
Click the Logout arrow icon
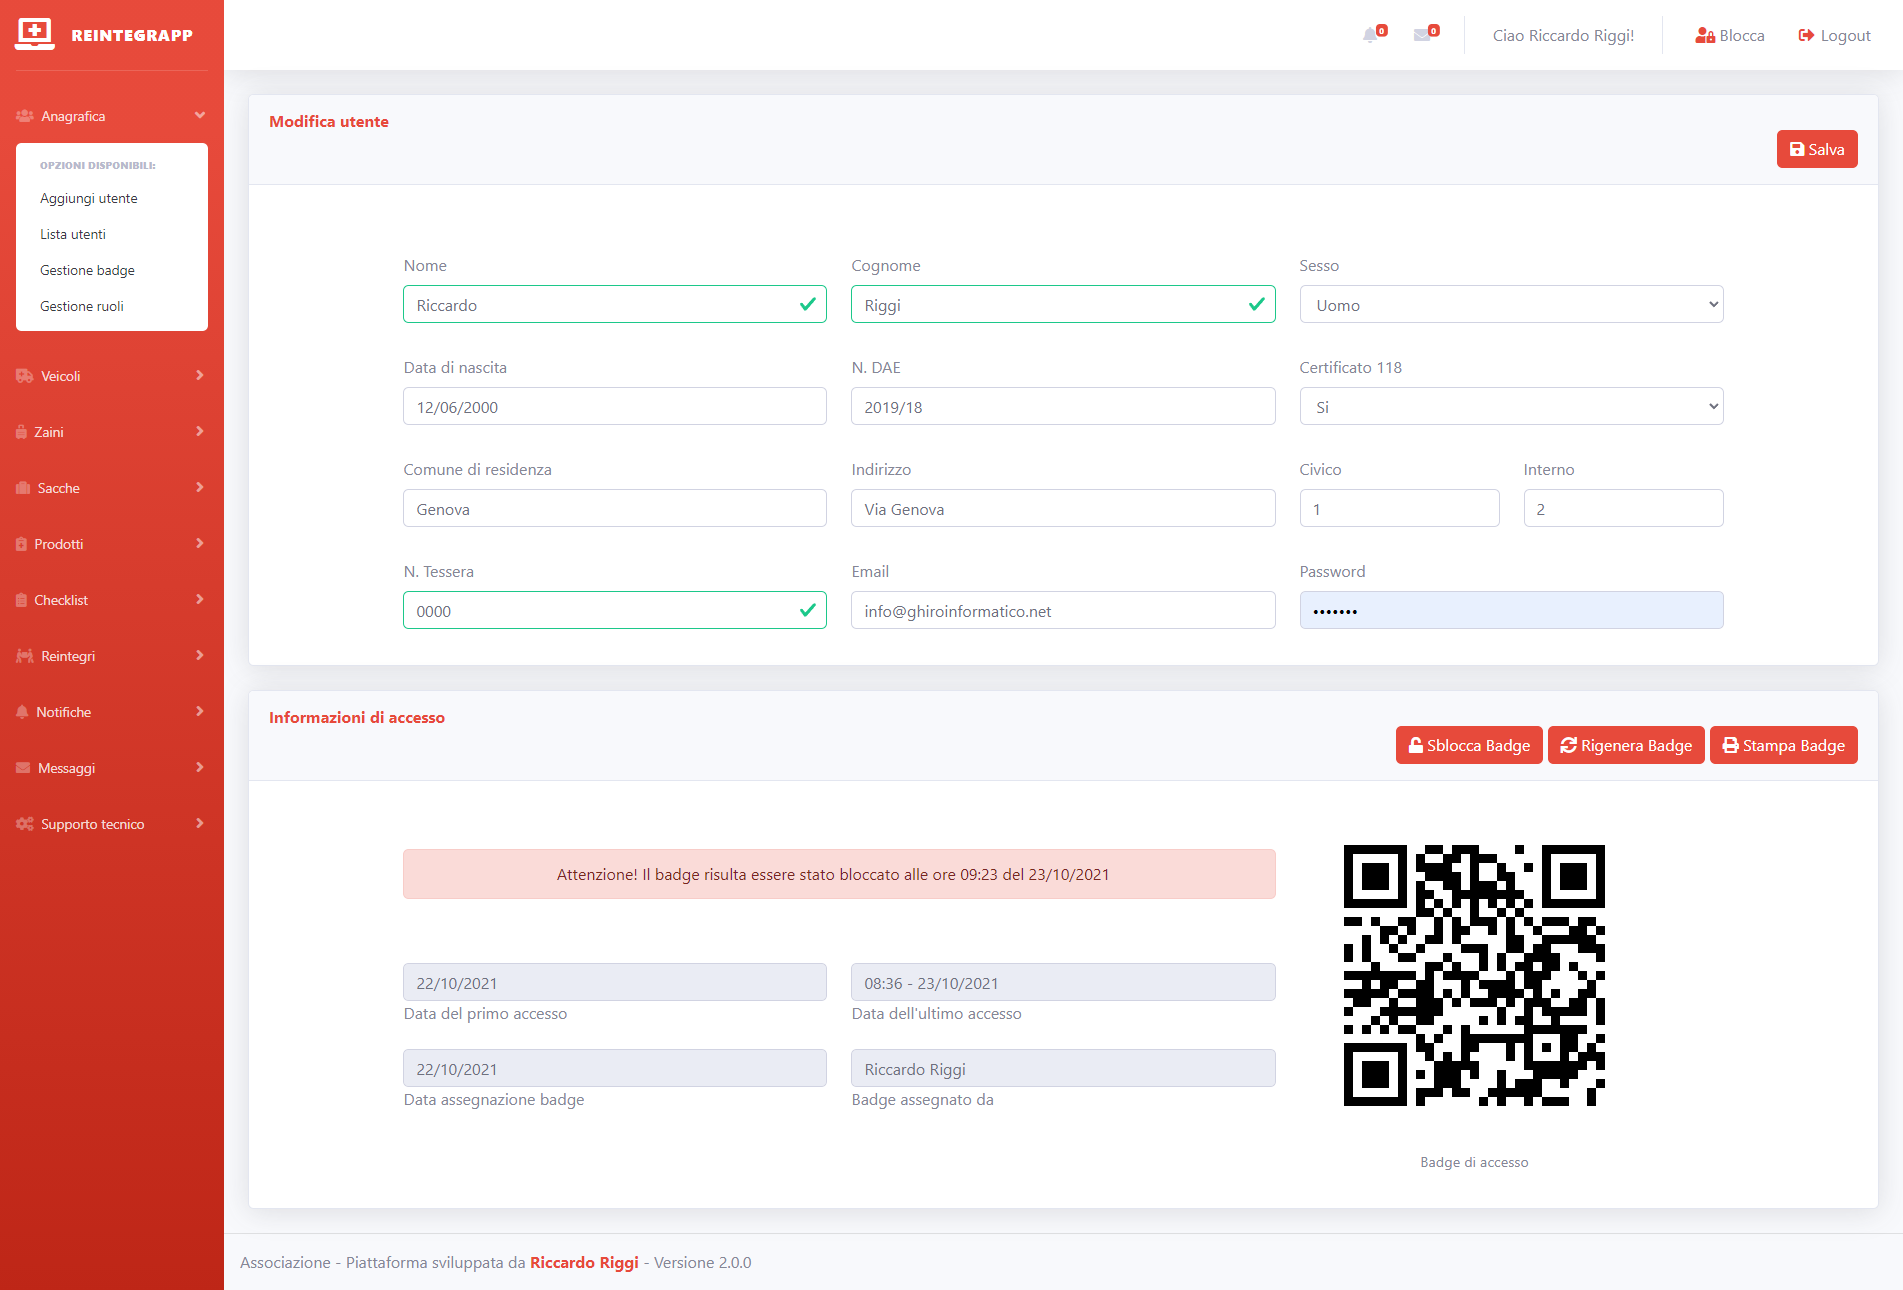click(x=1806, y=35)
